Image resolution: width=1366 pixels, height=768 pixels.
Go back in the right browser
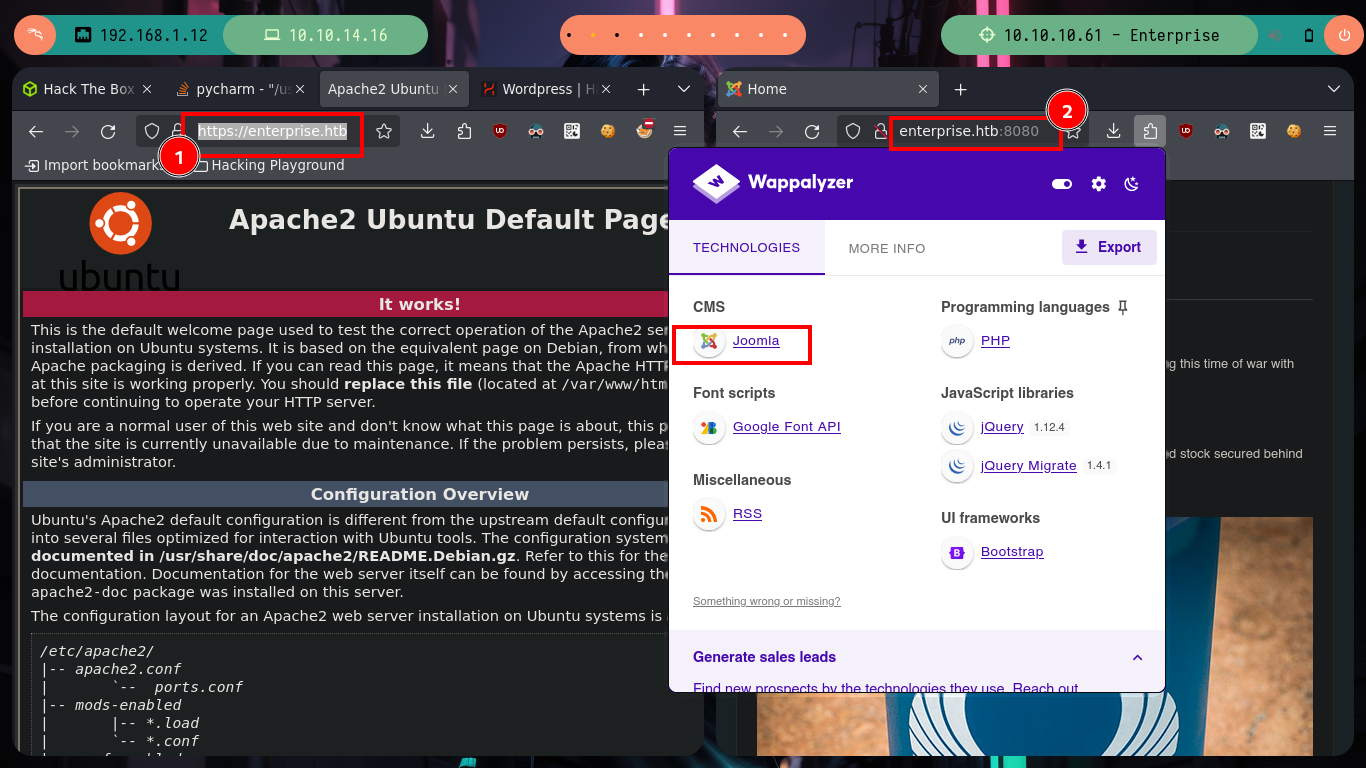740,131
